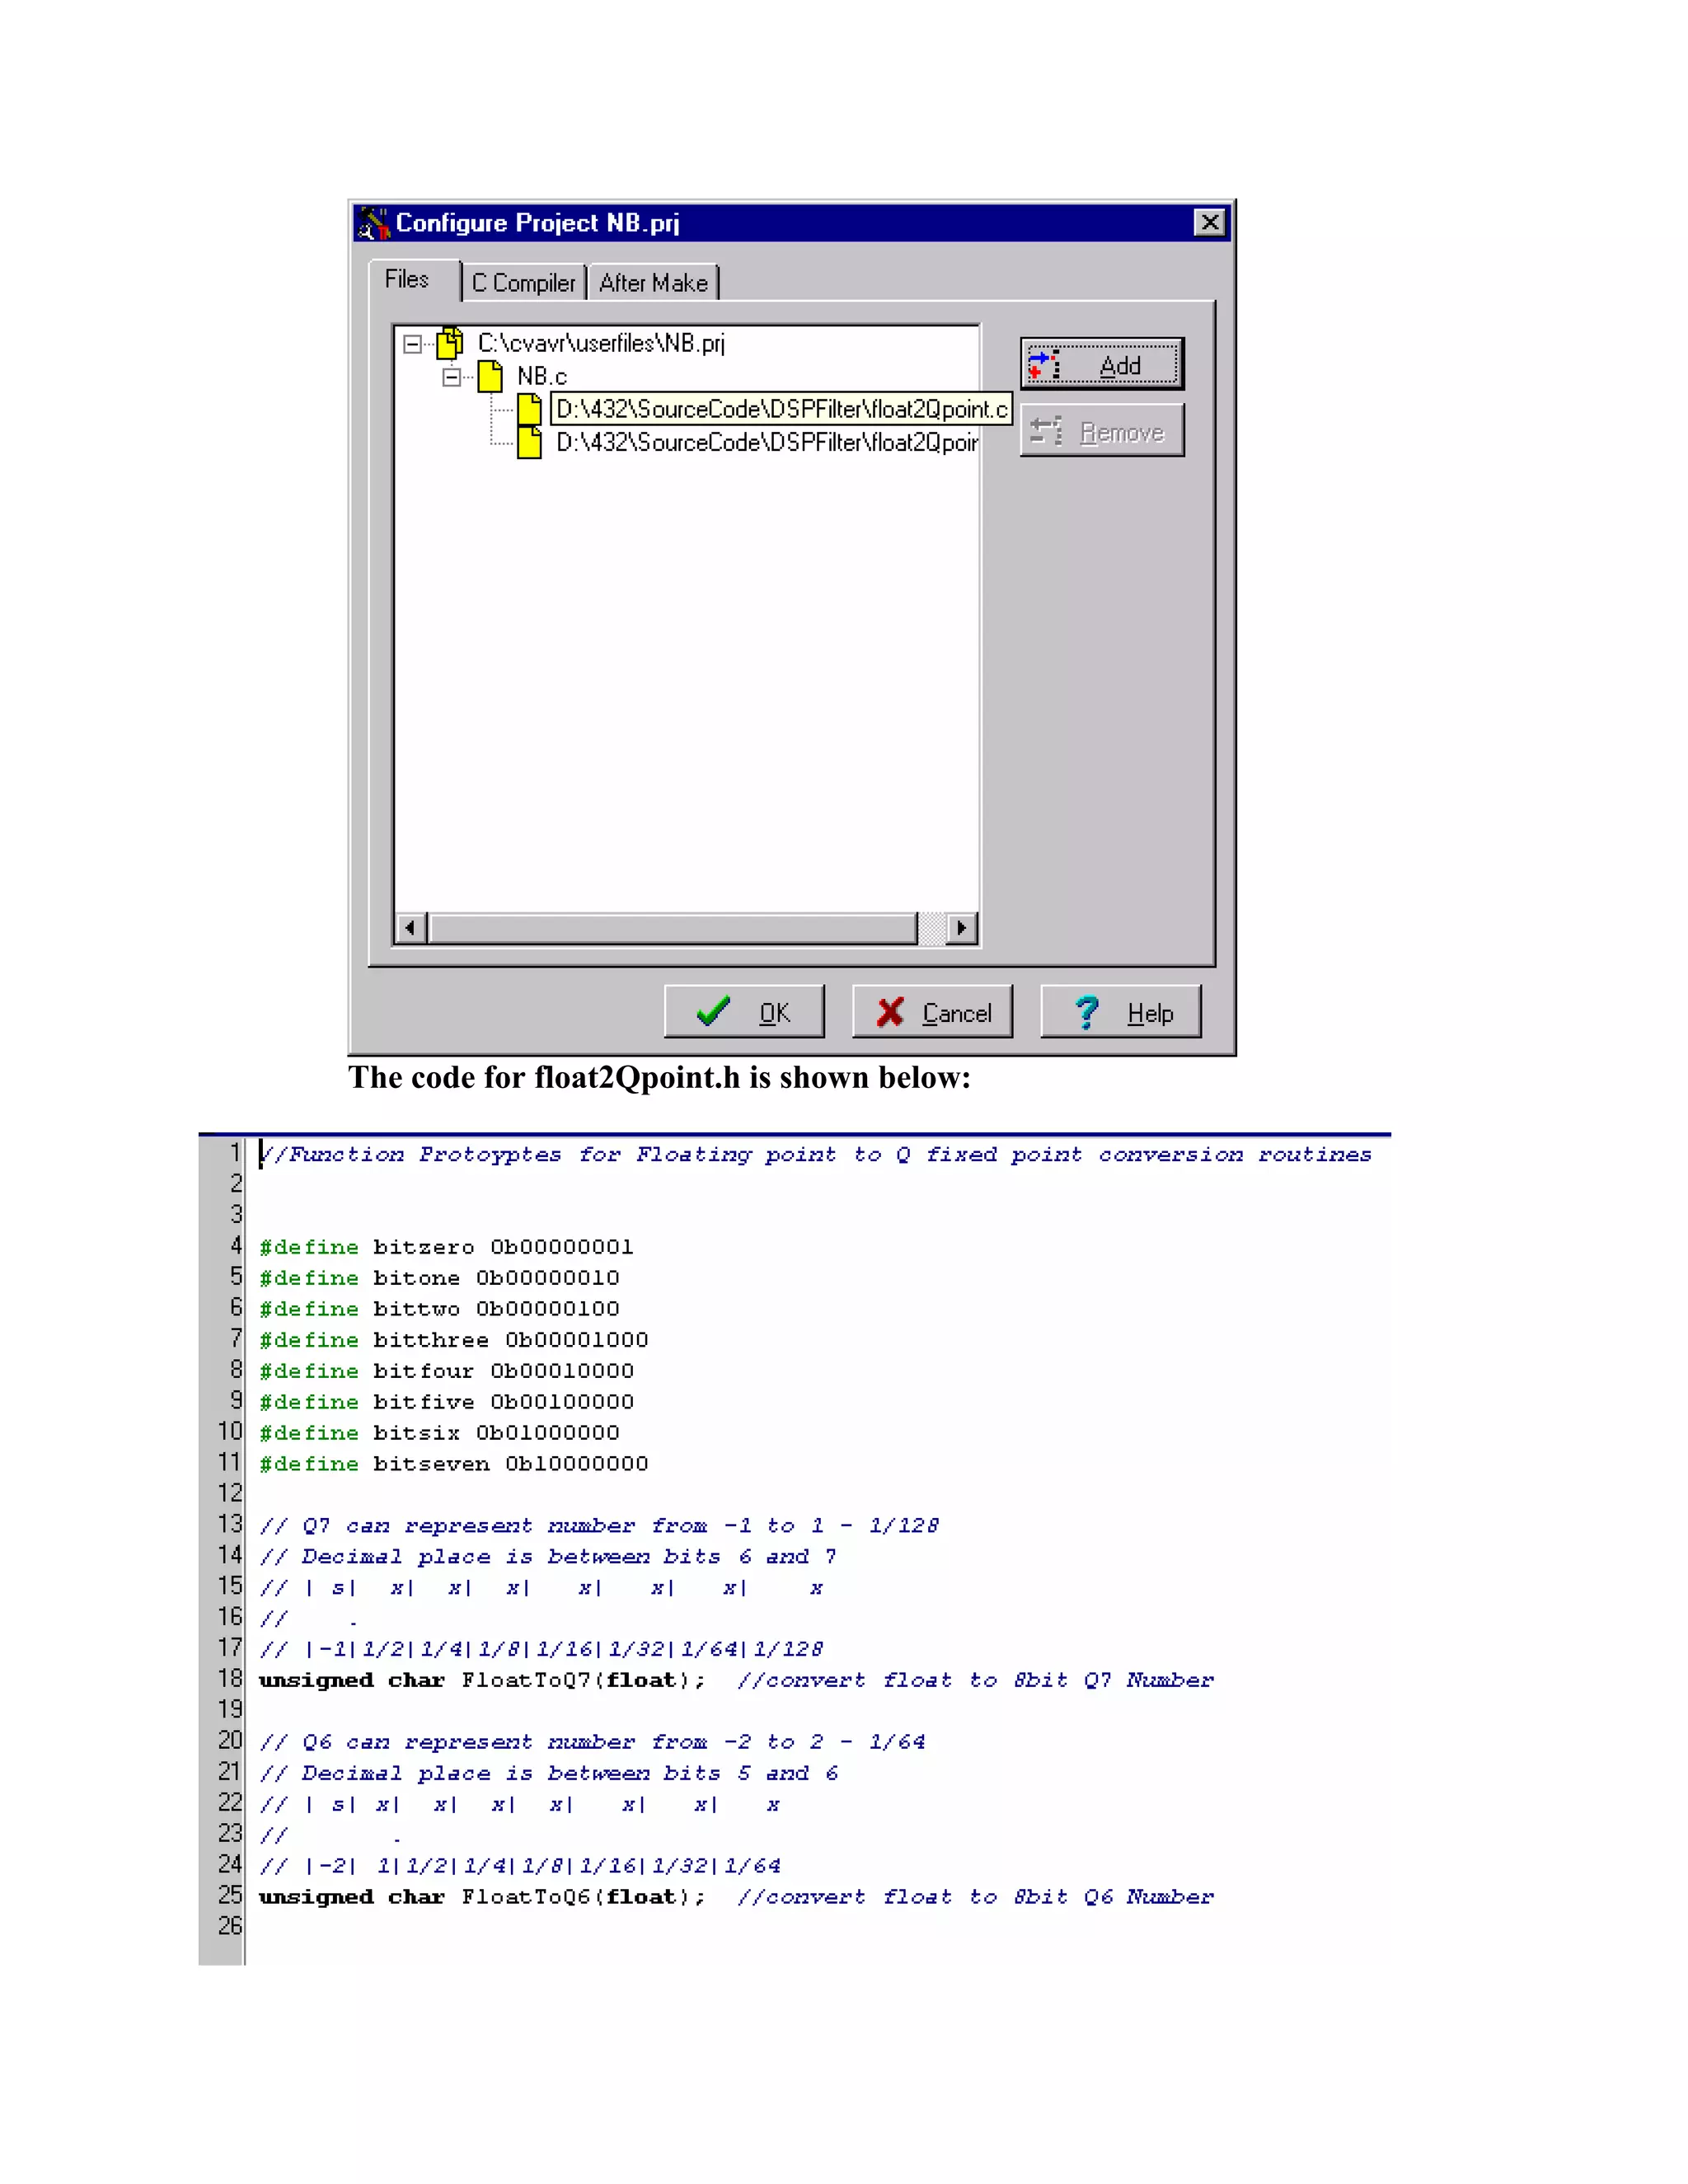Open the After Make tab
This screenshot has height=2184, width=1688.
(x=653, y=283)
